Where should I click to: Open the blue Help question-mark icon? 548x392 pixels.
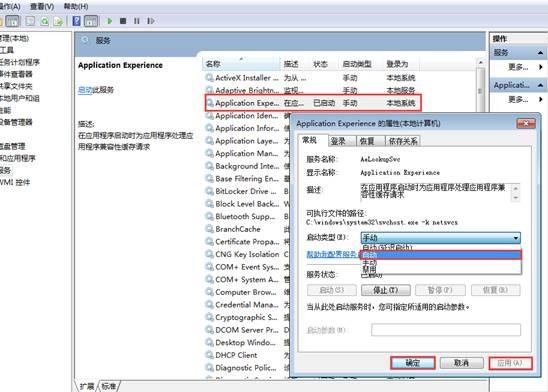pos(76,21)
